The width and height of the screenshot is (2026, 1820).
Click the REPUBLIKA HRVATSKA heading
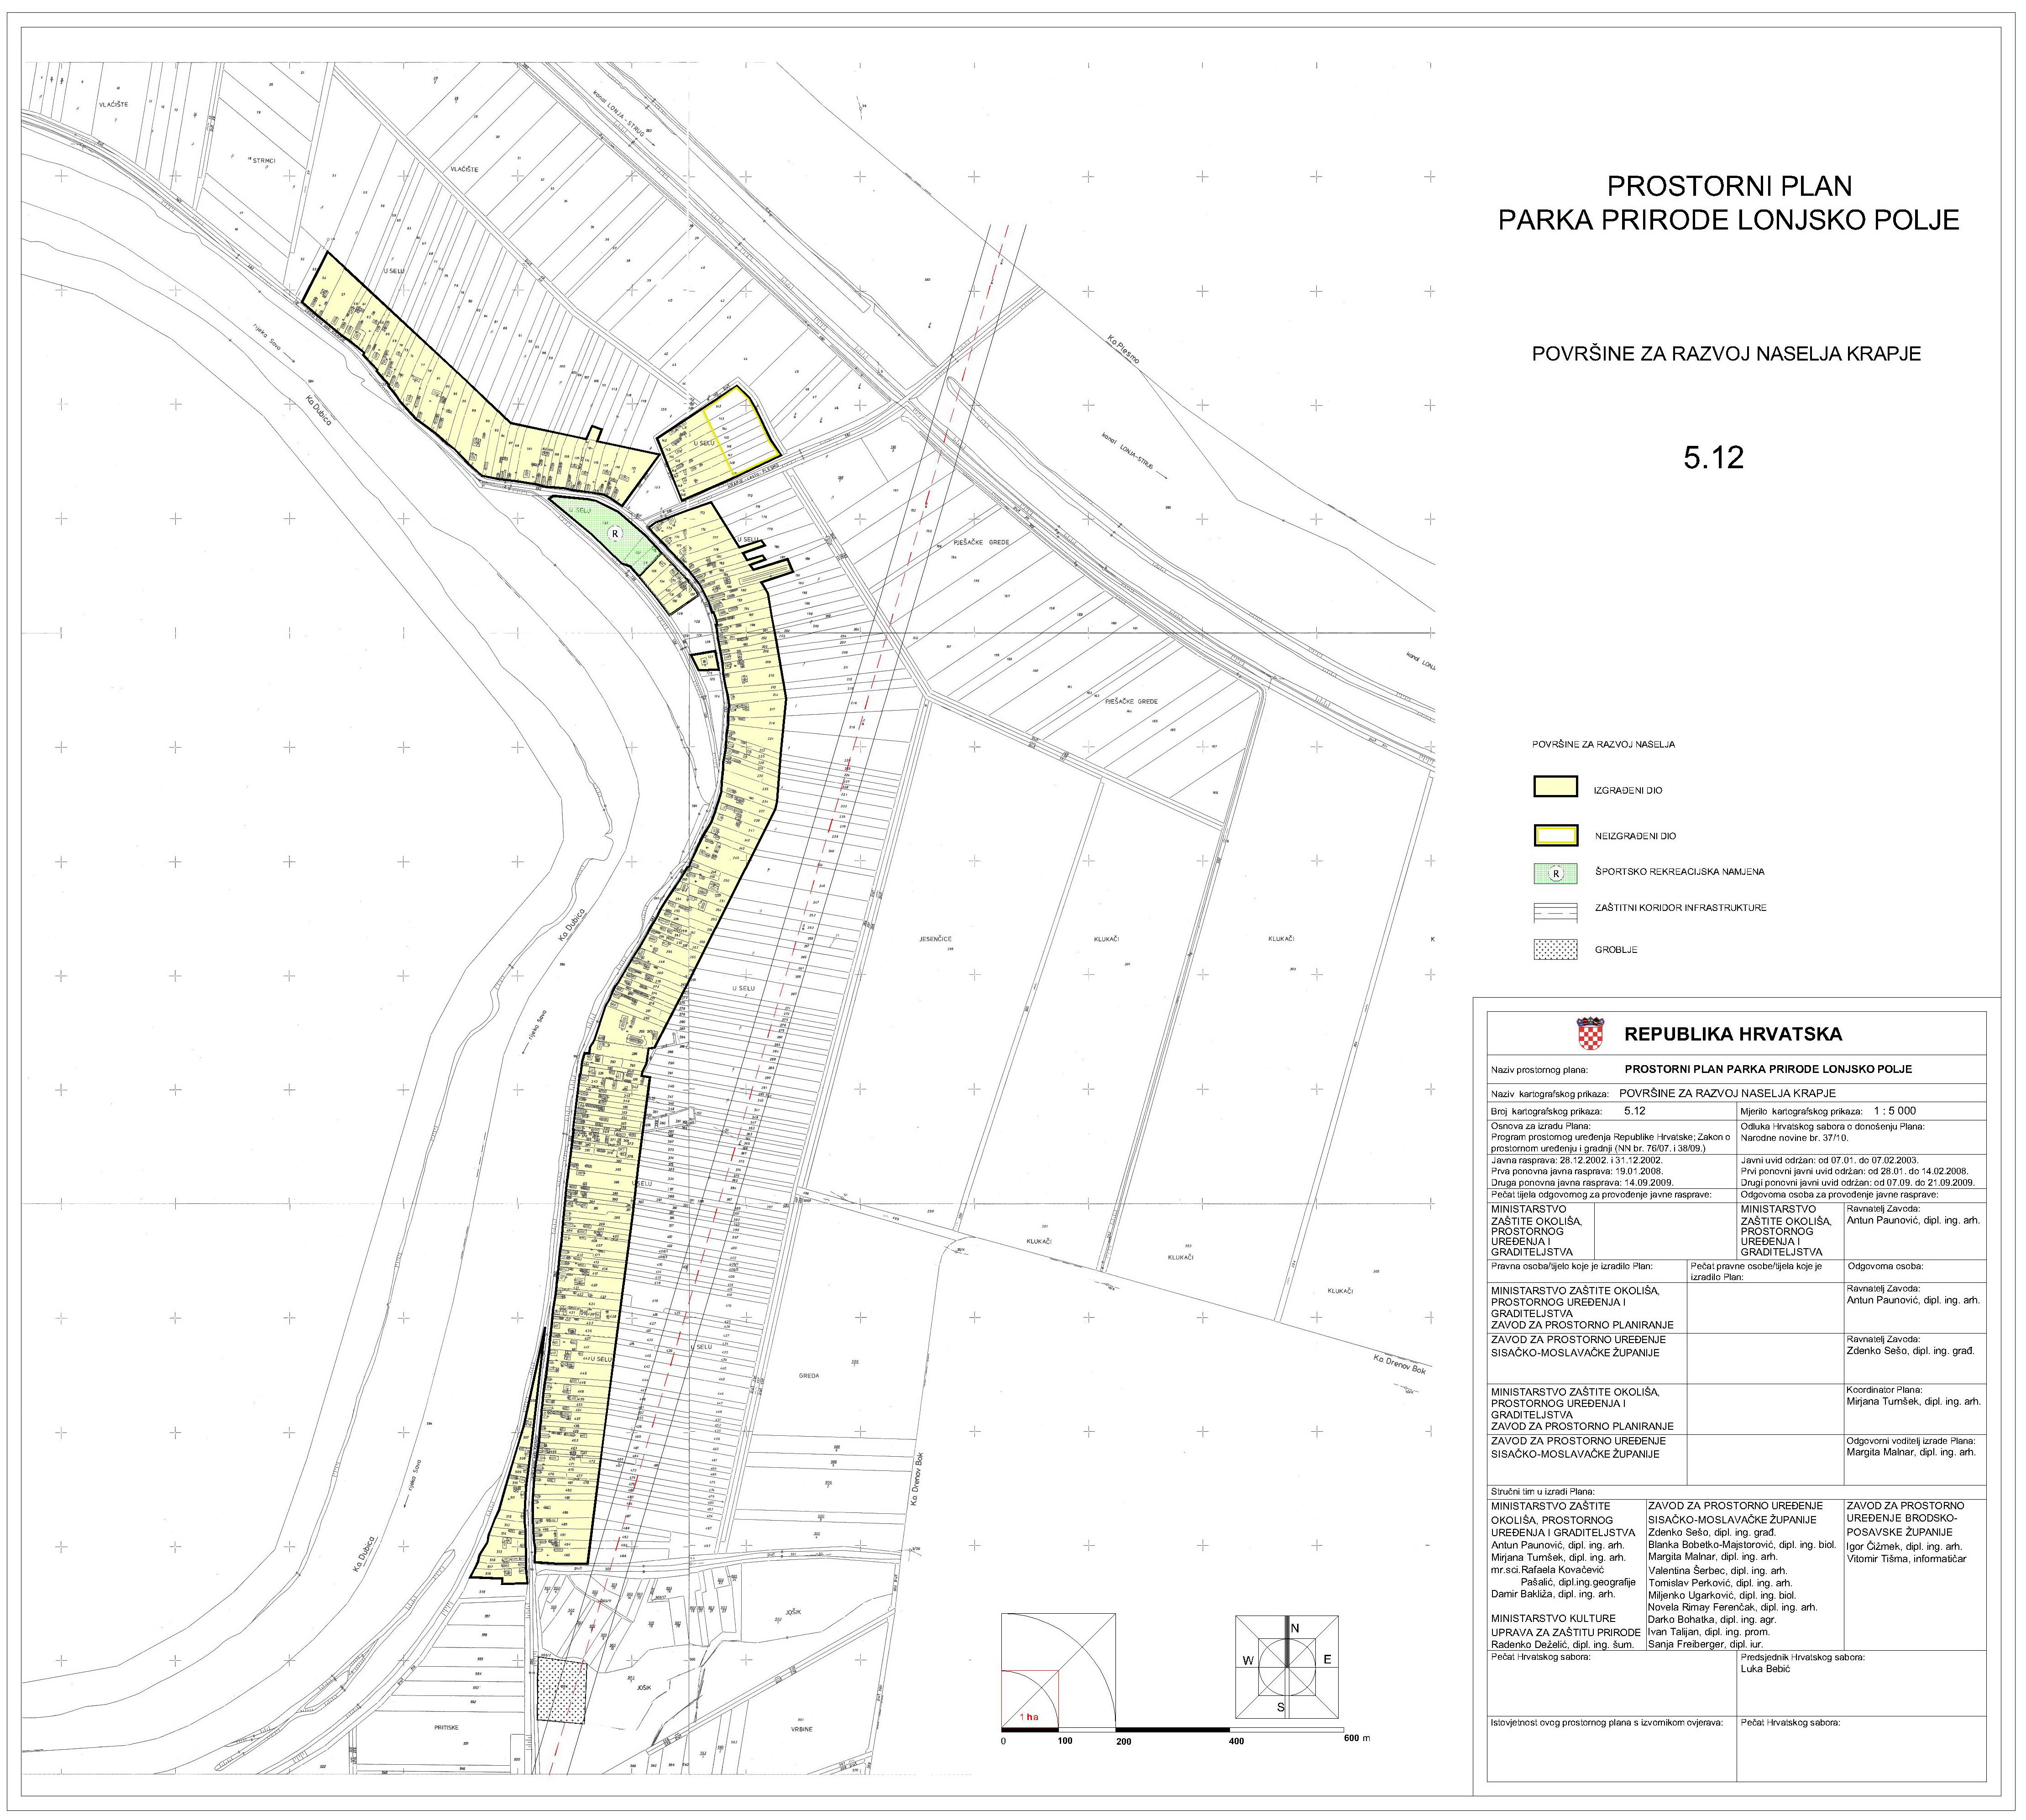coord(1732,1034)
